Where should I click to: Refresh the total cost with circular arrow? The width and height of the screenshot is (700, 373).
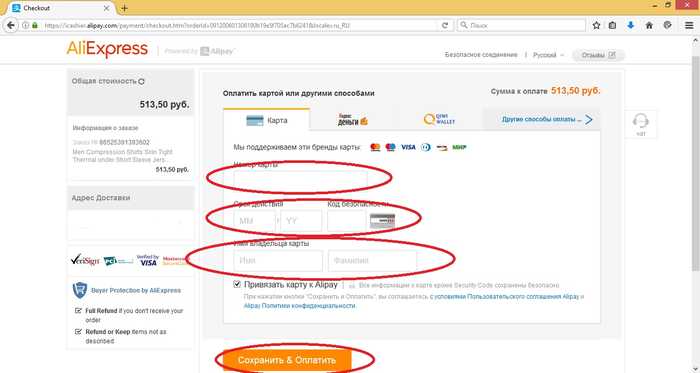tap(142, 82)
